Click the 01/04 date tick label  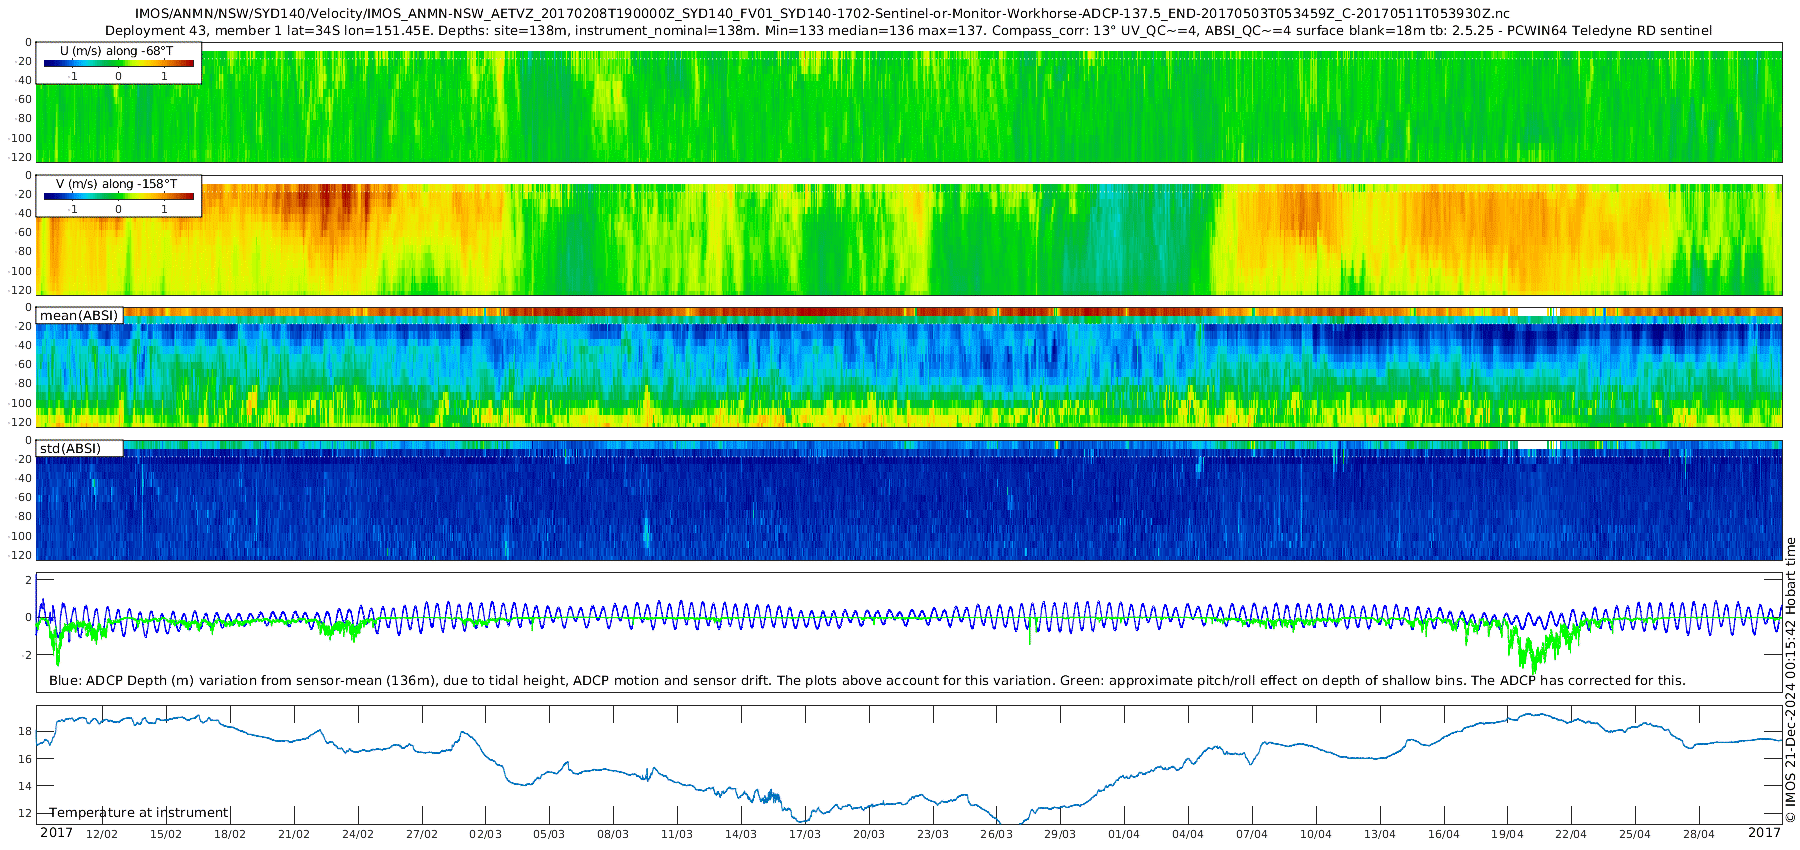pos(1123,834)
